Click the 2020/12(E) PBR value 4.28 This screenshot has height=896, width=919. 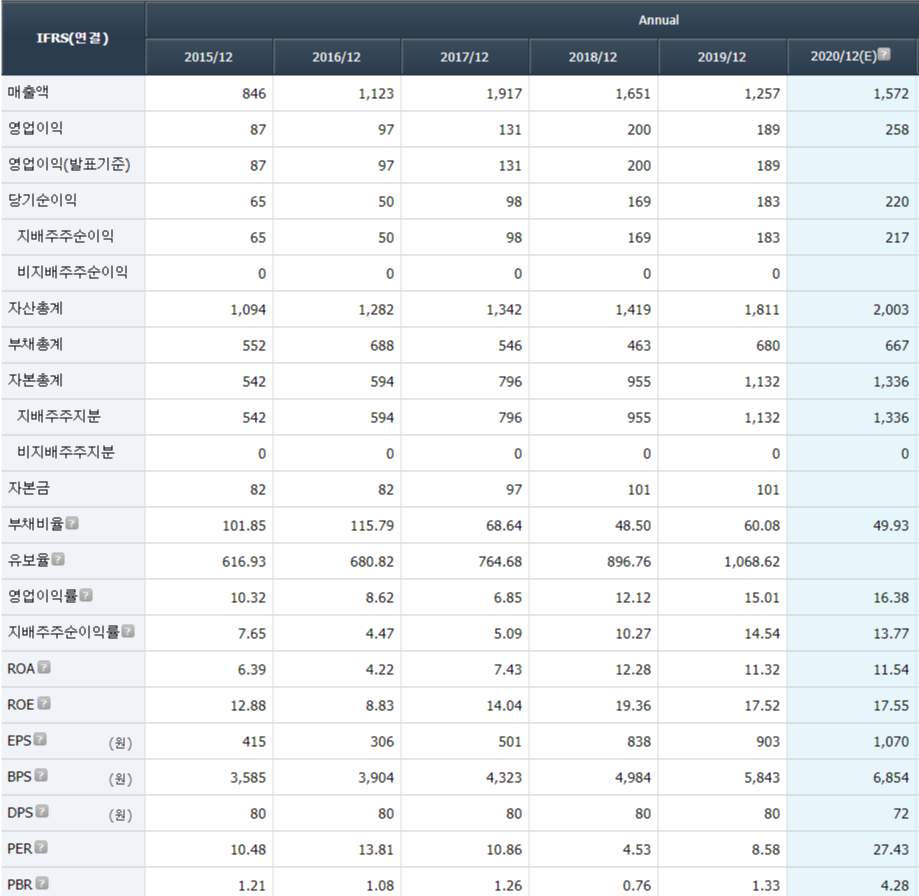coord(895,885)
